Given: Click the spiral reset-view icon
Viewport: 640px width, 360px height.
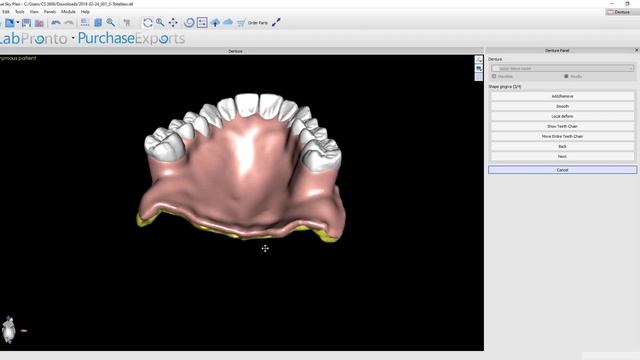Looking at the screenshot, I should point(189,23).
